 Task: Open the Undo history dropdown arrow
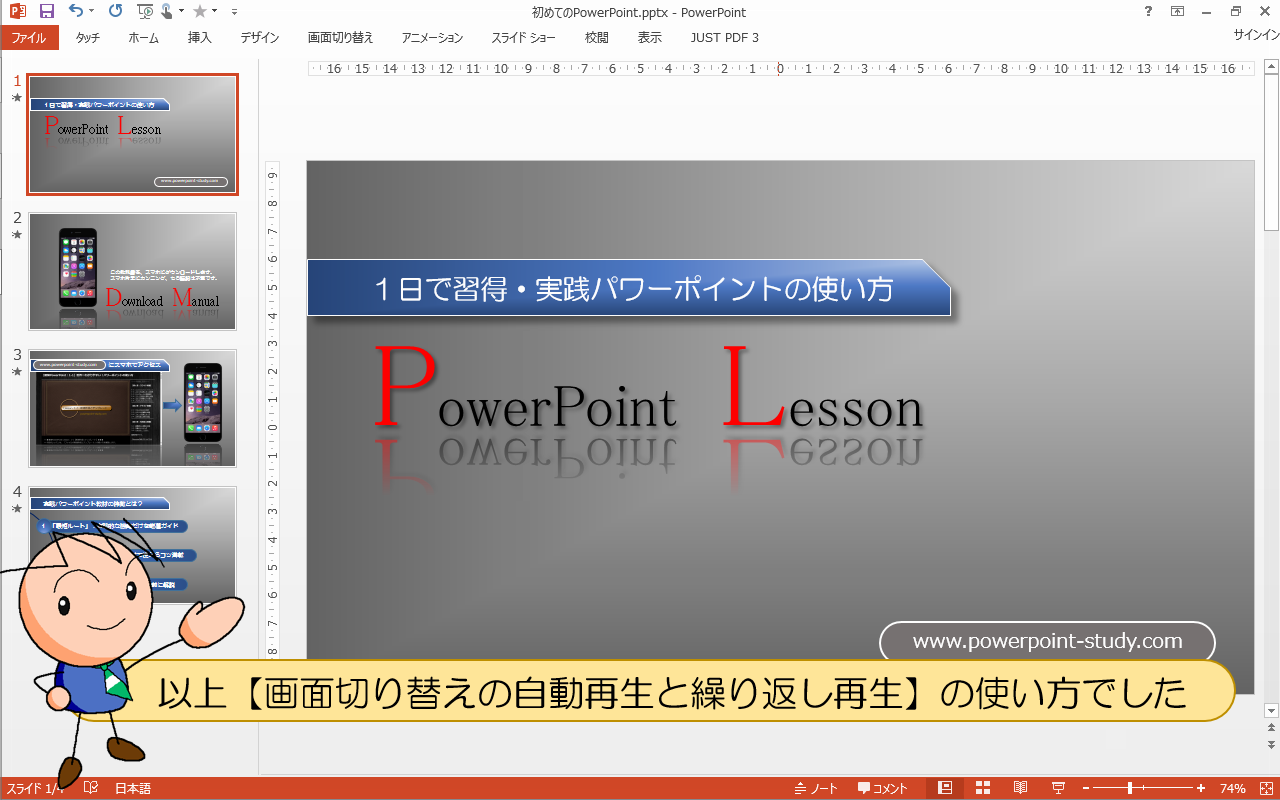click(91, 12)
